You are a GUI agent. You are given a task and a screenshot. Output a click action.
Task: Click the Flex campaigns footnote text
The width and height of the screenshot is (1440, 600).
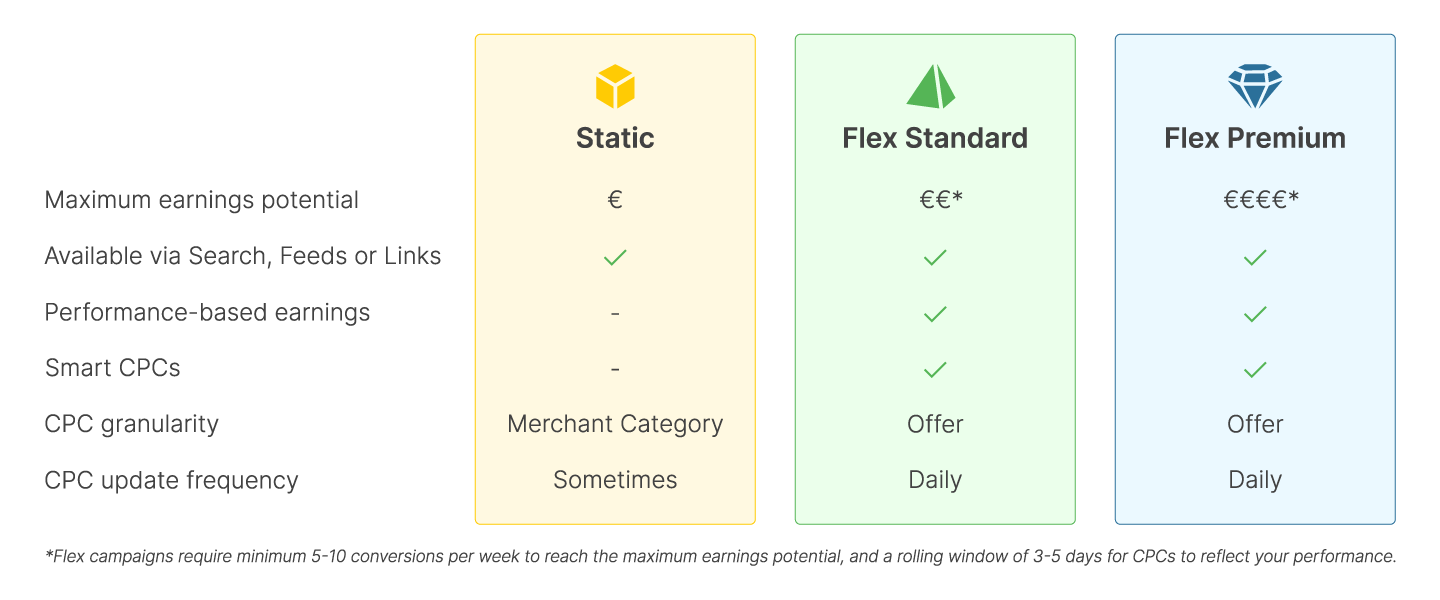click(720, 557)
